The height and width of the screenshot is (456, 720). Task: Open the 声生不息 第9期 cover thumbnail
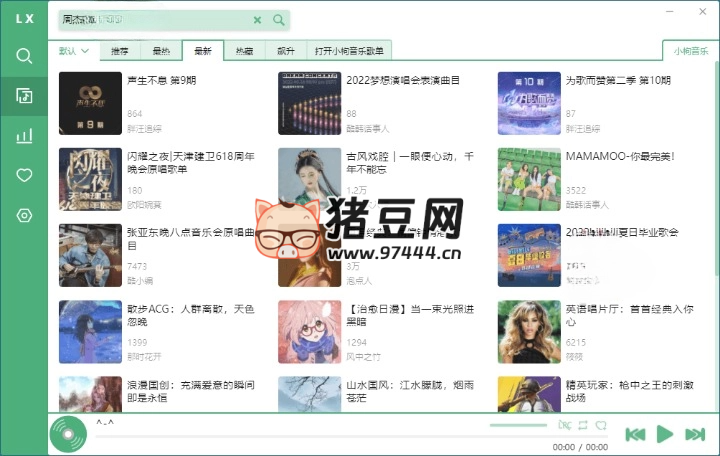[x=90, y=103]
